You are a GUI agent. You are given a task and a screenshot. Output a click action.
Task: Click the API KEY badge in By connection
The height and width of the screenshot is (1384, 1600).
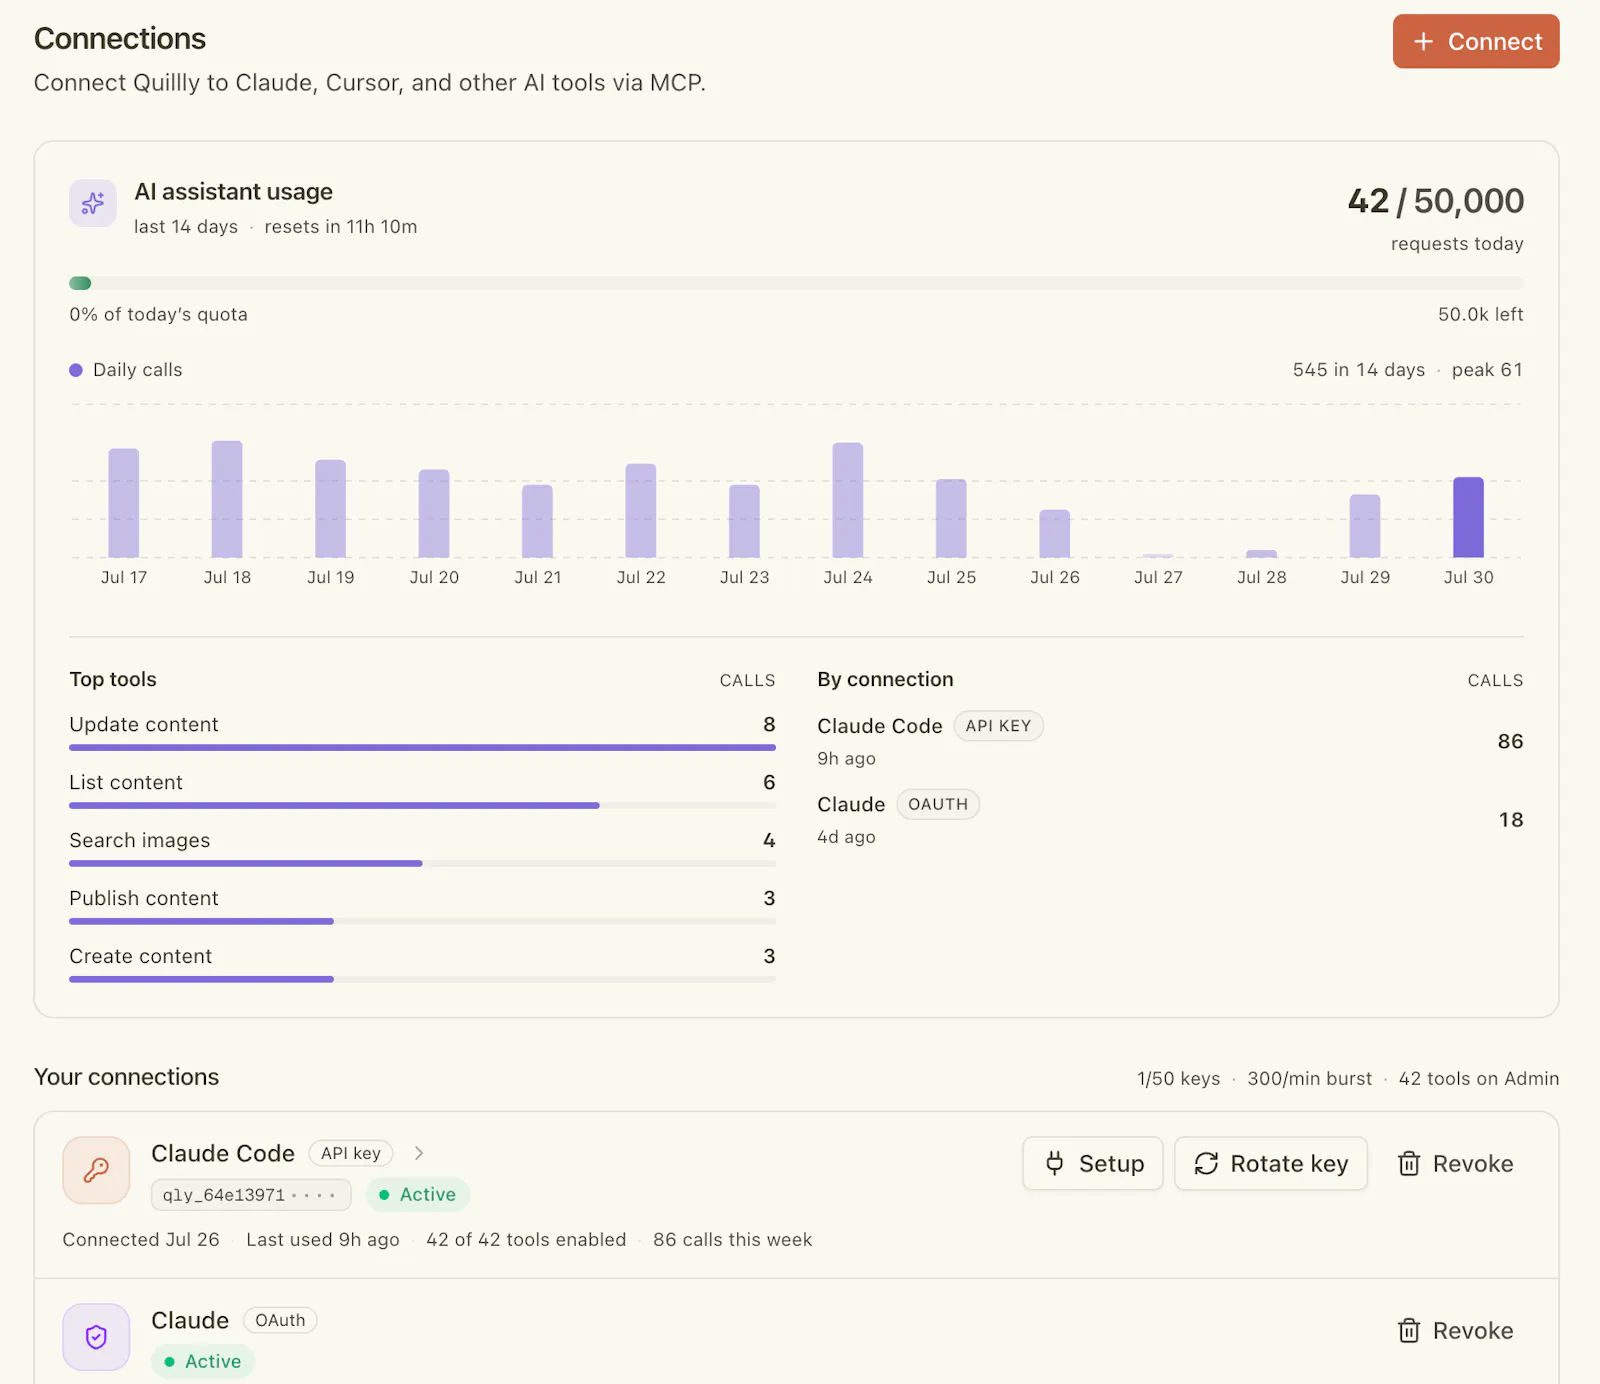point(998,726)
